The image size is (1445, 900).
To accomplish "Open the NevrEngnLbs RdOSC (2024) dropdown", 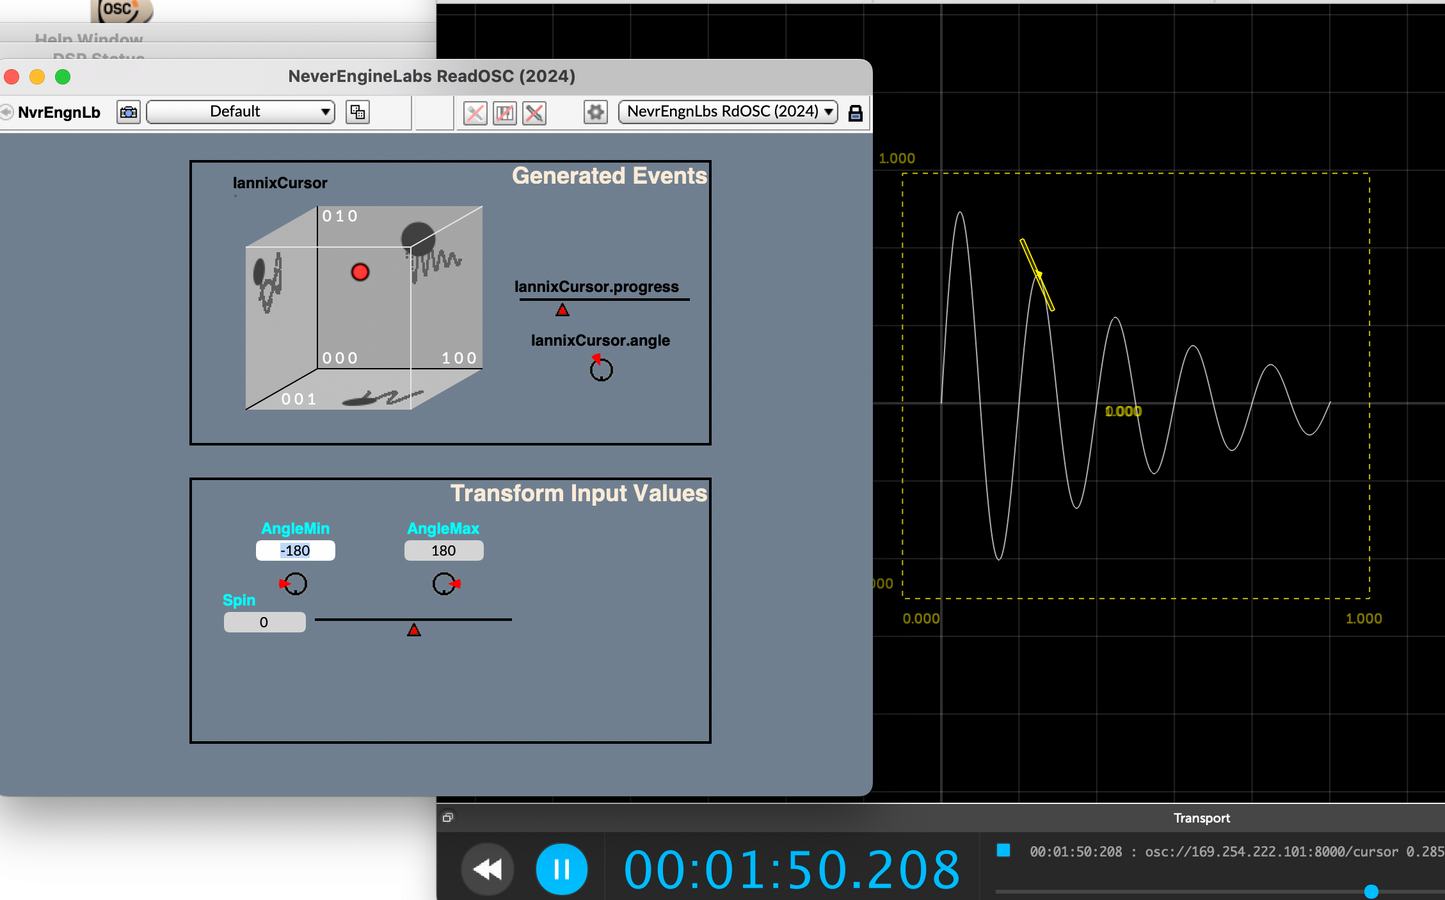I will click(x=728, y=112).
